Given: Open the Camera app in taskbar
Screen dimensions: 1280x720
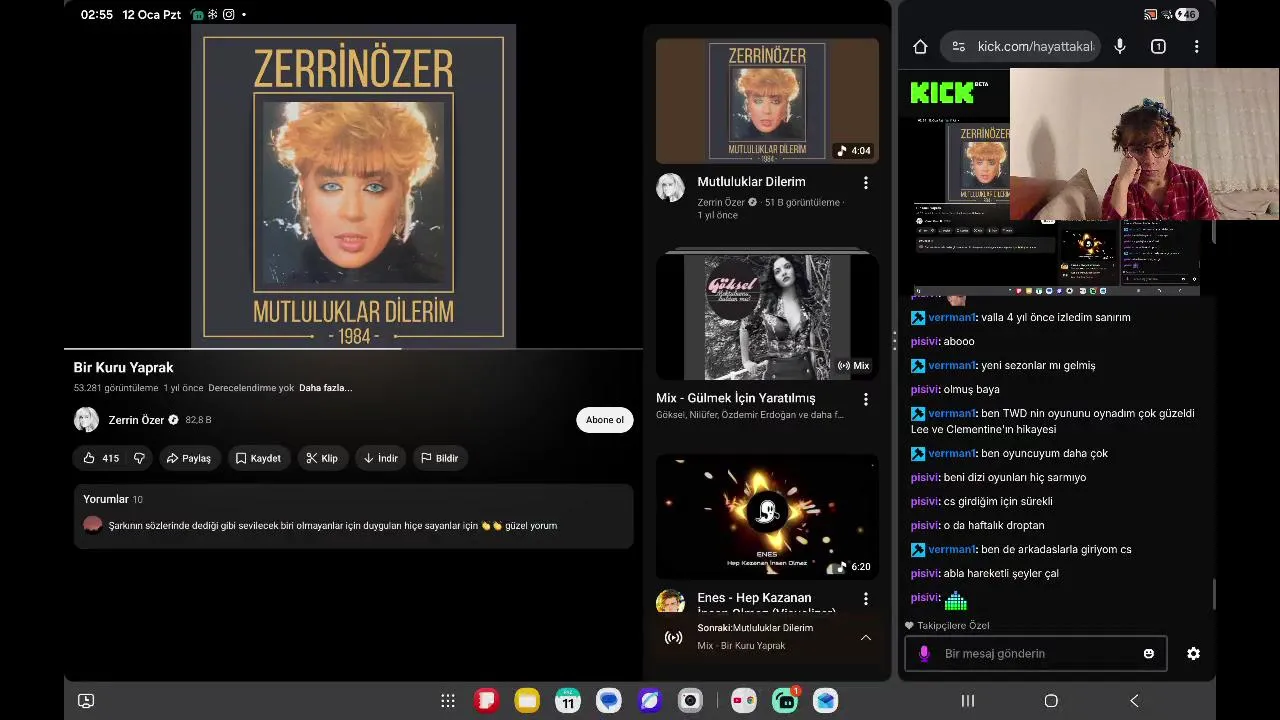Looking at the screenshot, I should pos(690,701).
